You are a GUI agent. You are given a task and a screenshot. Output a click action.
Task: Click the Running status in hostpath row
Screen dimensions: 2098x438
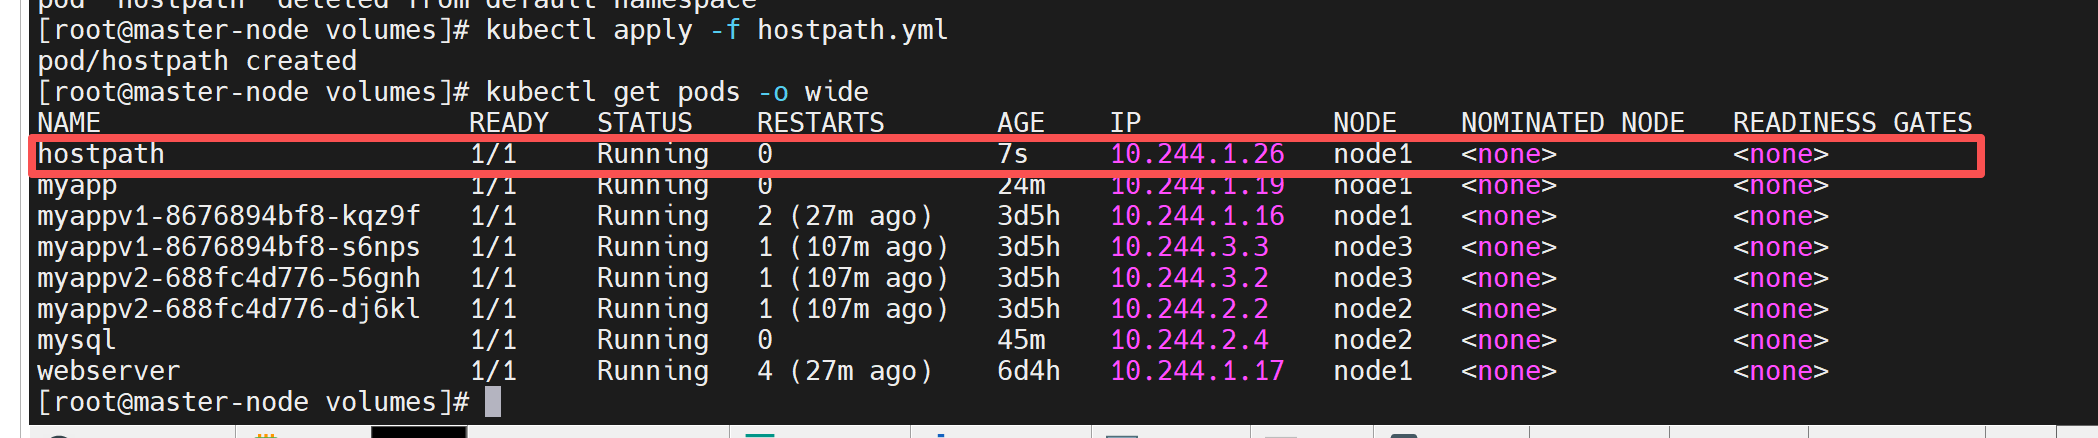[653, 154]
